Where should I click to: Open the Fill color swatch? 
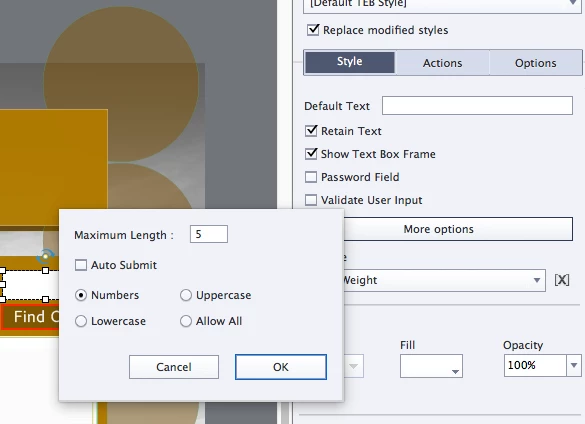431,366
